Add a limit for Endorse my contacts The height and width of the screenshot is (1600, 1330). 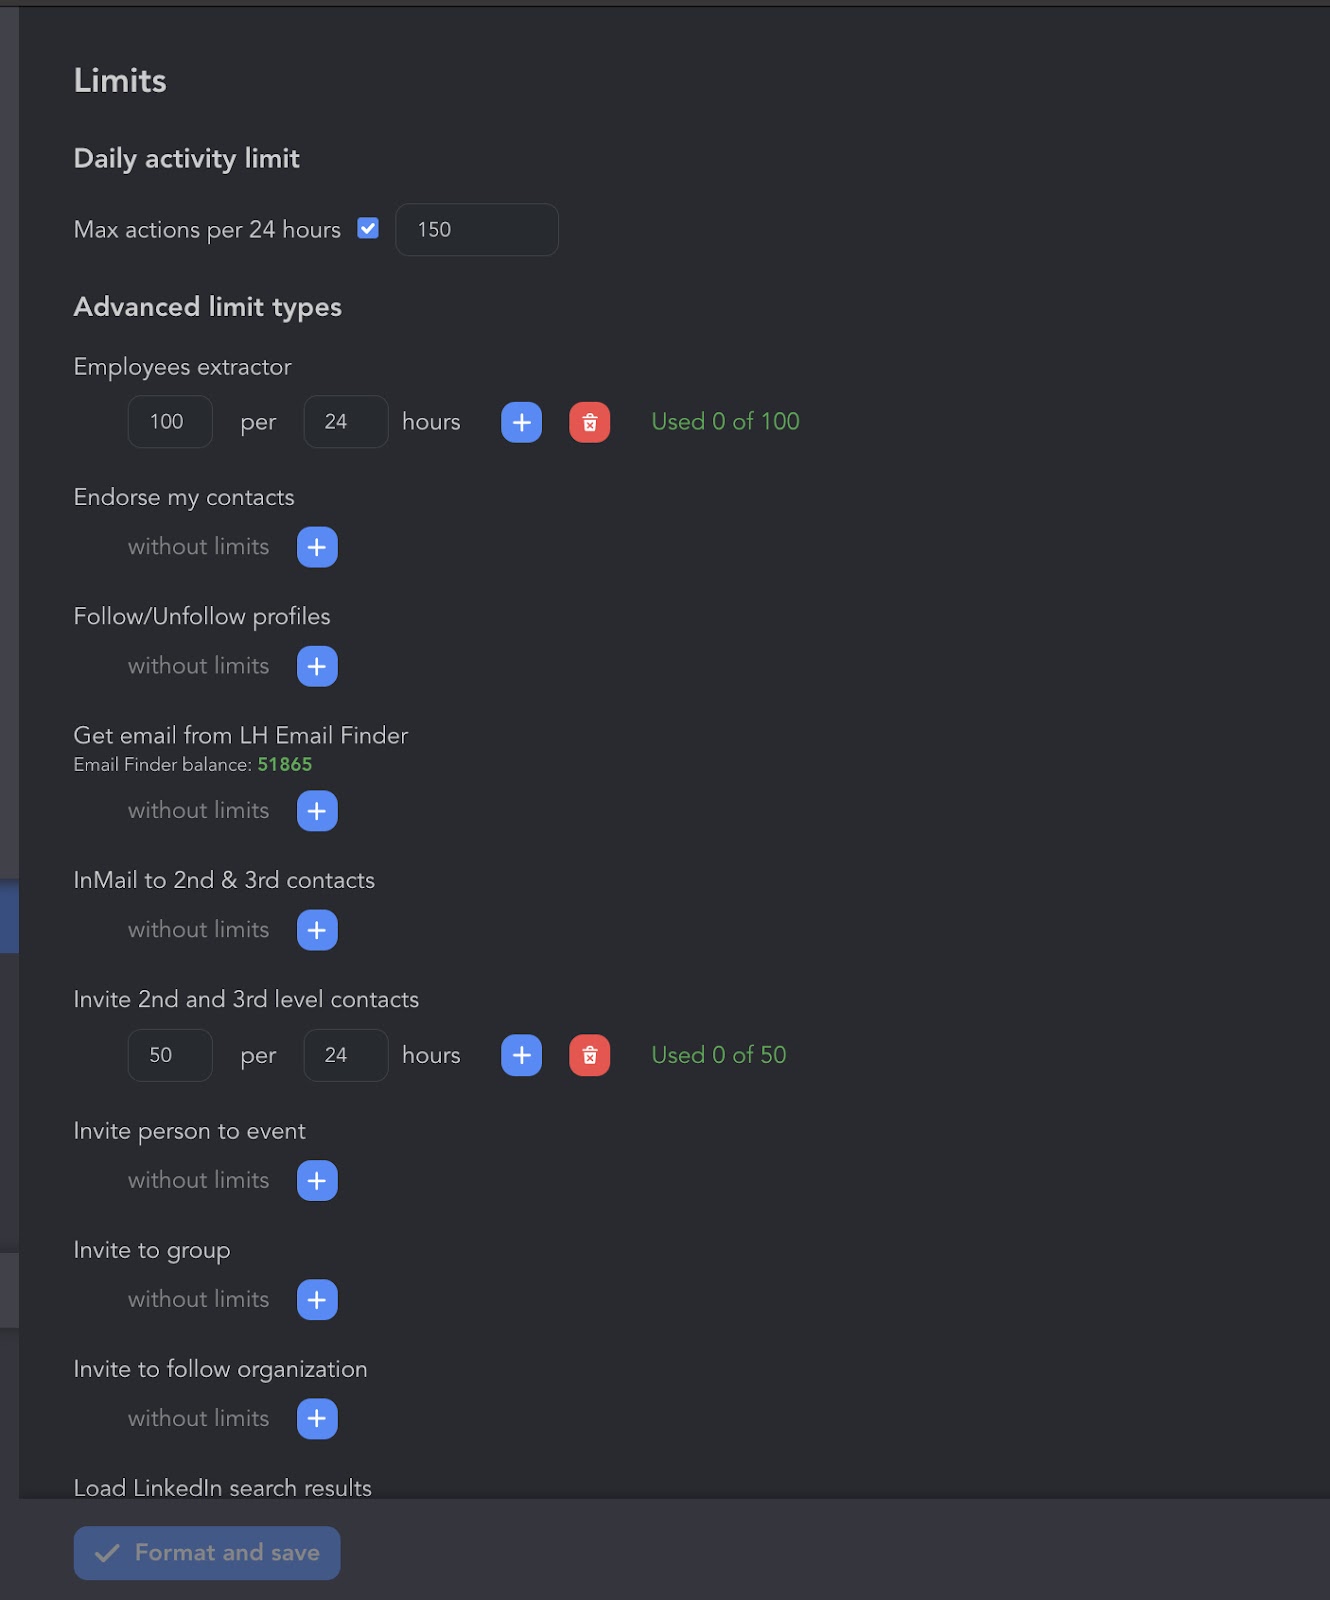(x=317, y=547)
